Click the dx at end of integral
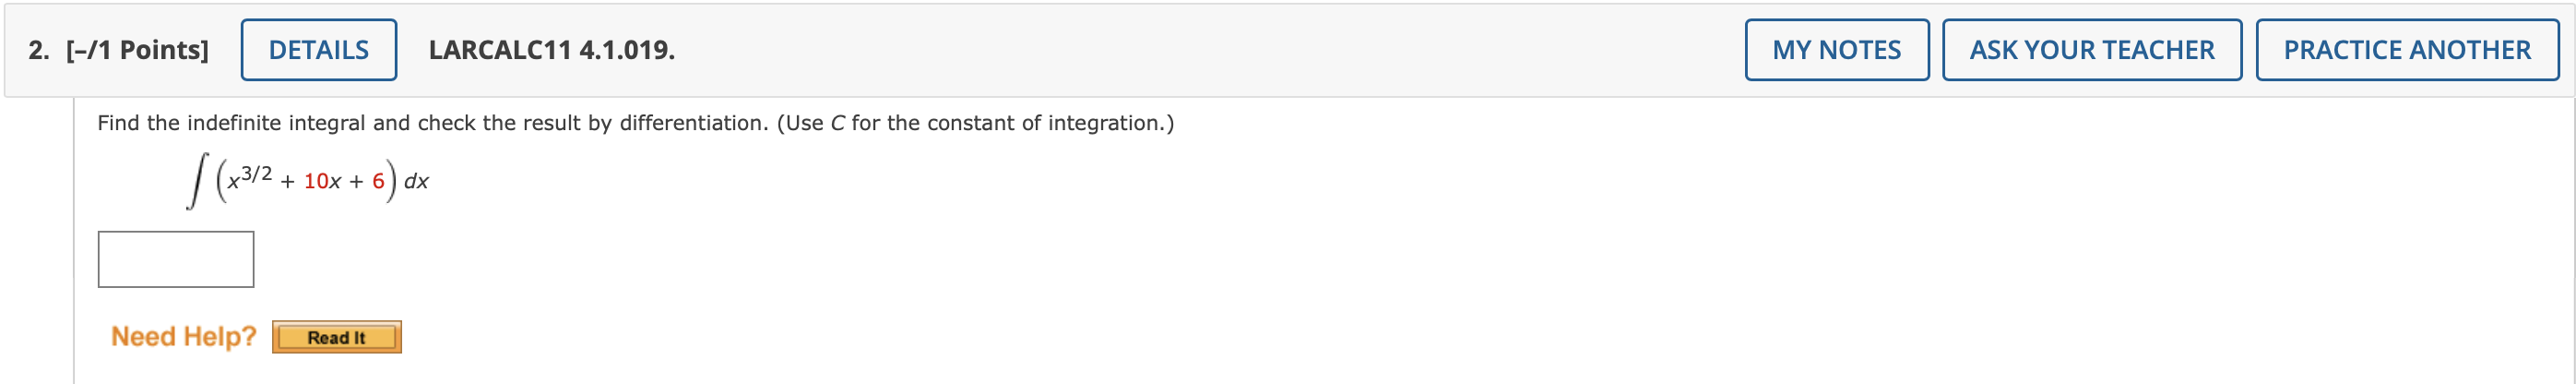The width and height of the screenshot is (2576, 384). point(416,181)
